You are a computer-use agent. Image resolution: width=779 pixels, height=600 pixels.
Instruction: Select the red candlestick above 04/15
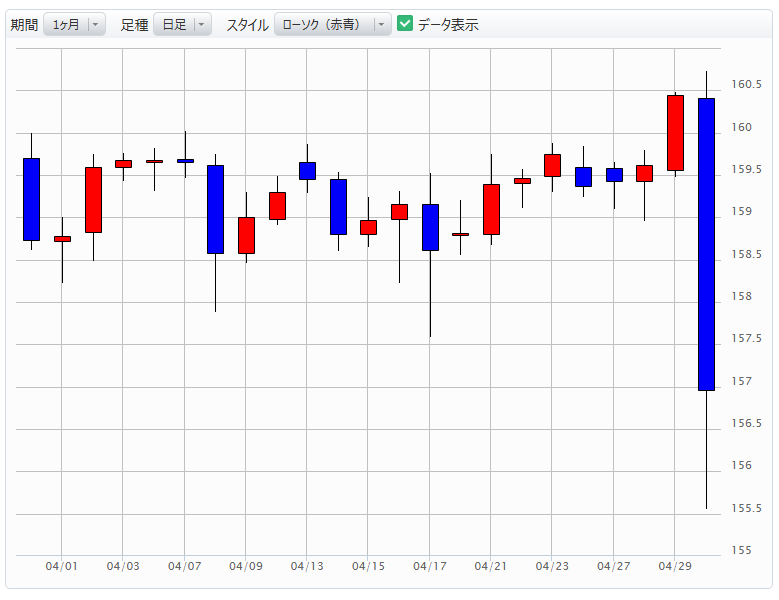pyautogui.click(x=368, y=227)
